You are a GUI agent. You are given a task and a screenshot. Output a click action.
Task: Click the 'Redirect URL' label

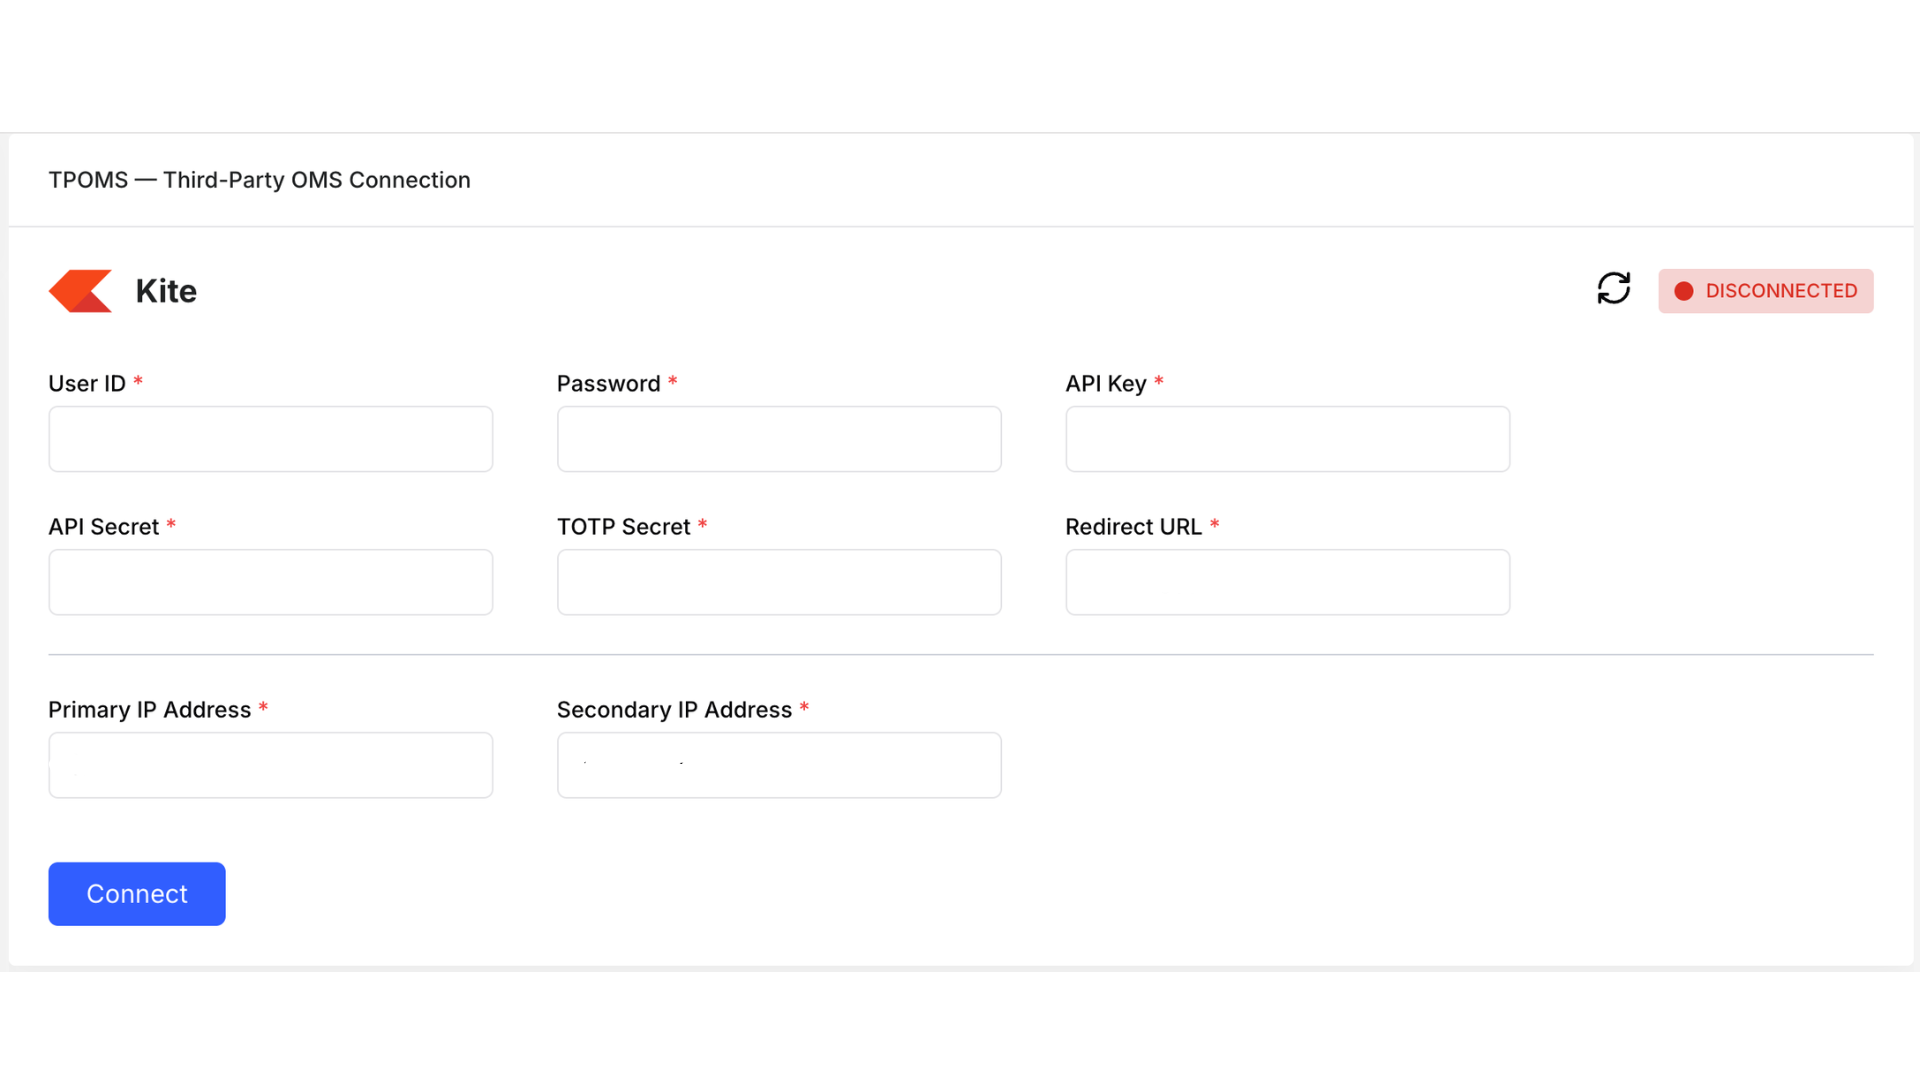(1134, 527)
